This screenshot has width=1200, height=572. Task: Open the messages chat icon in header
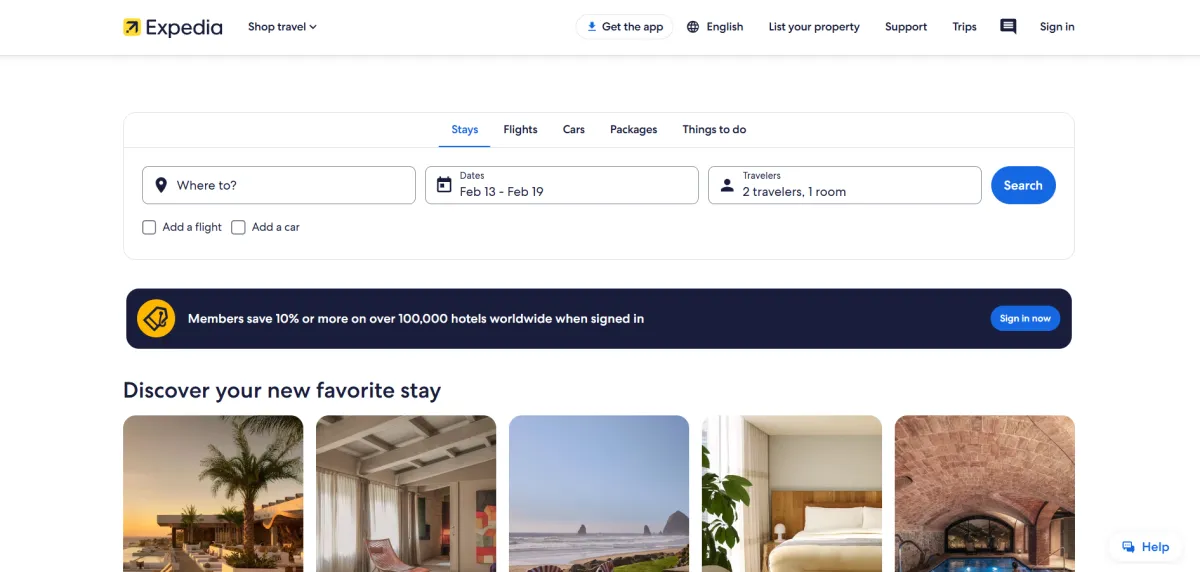pos(1008,27)
